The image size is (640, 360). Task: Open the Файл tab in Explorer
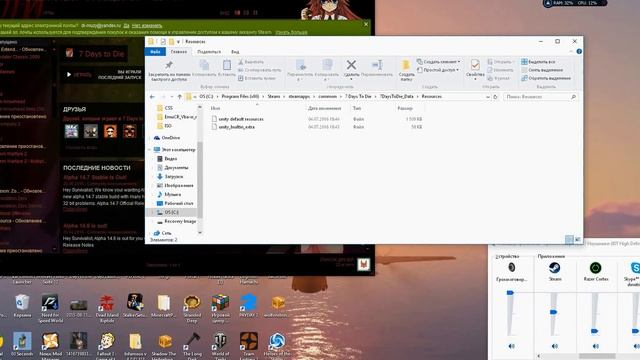pyautogui.click(x=155, y=52)
